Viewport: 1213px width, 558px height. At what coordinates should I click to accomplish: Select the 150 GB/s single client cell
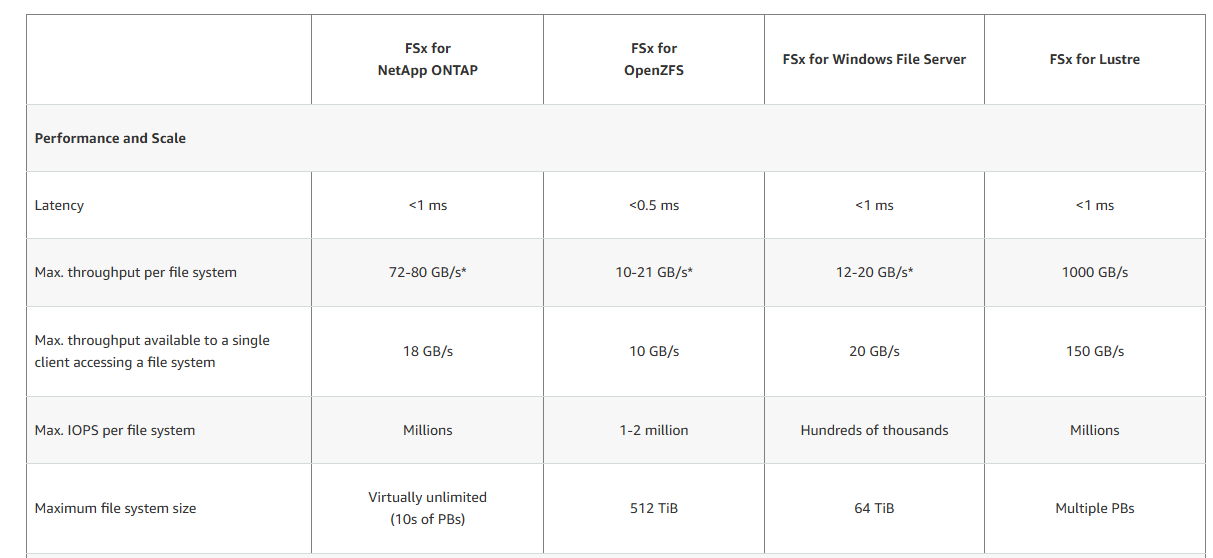tap(1095, 351)
